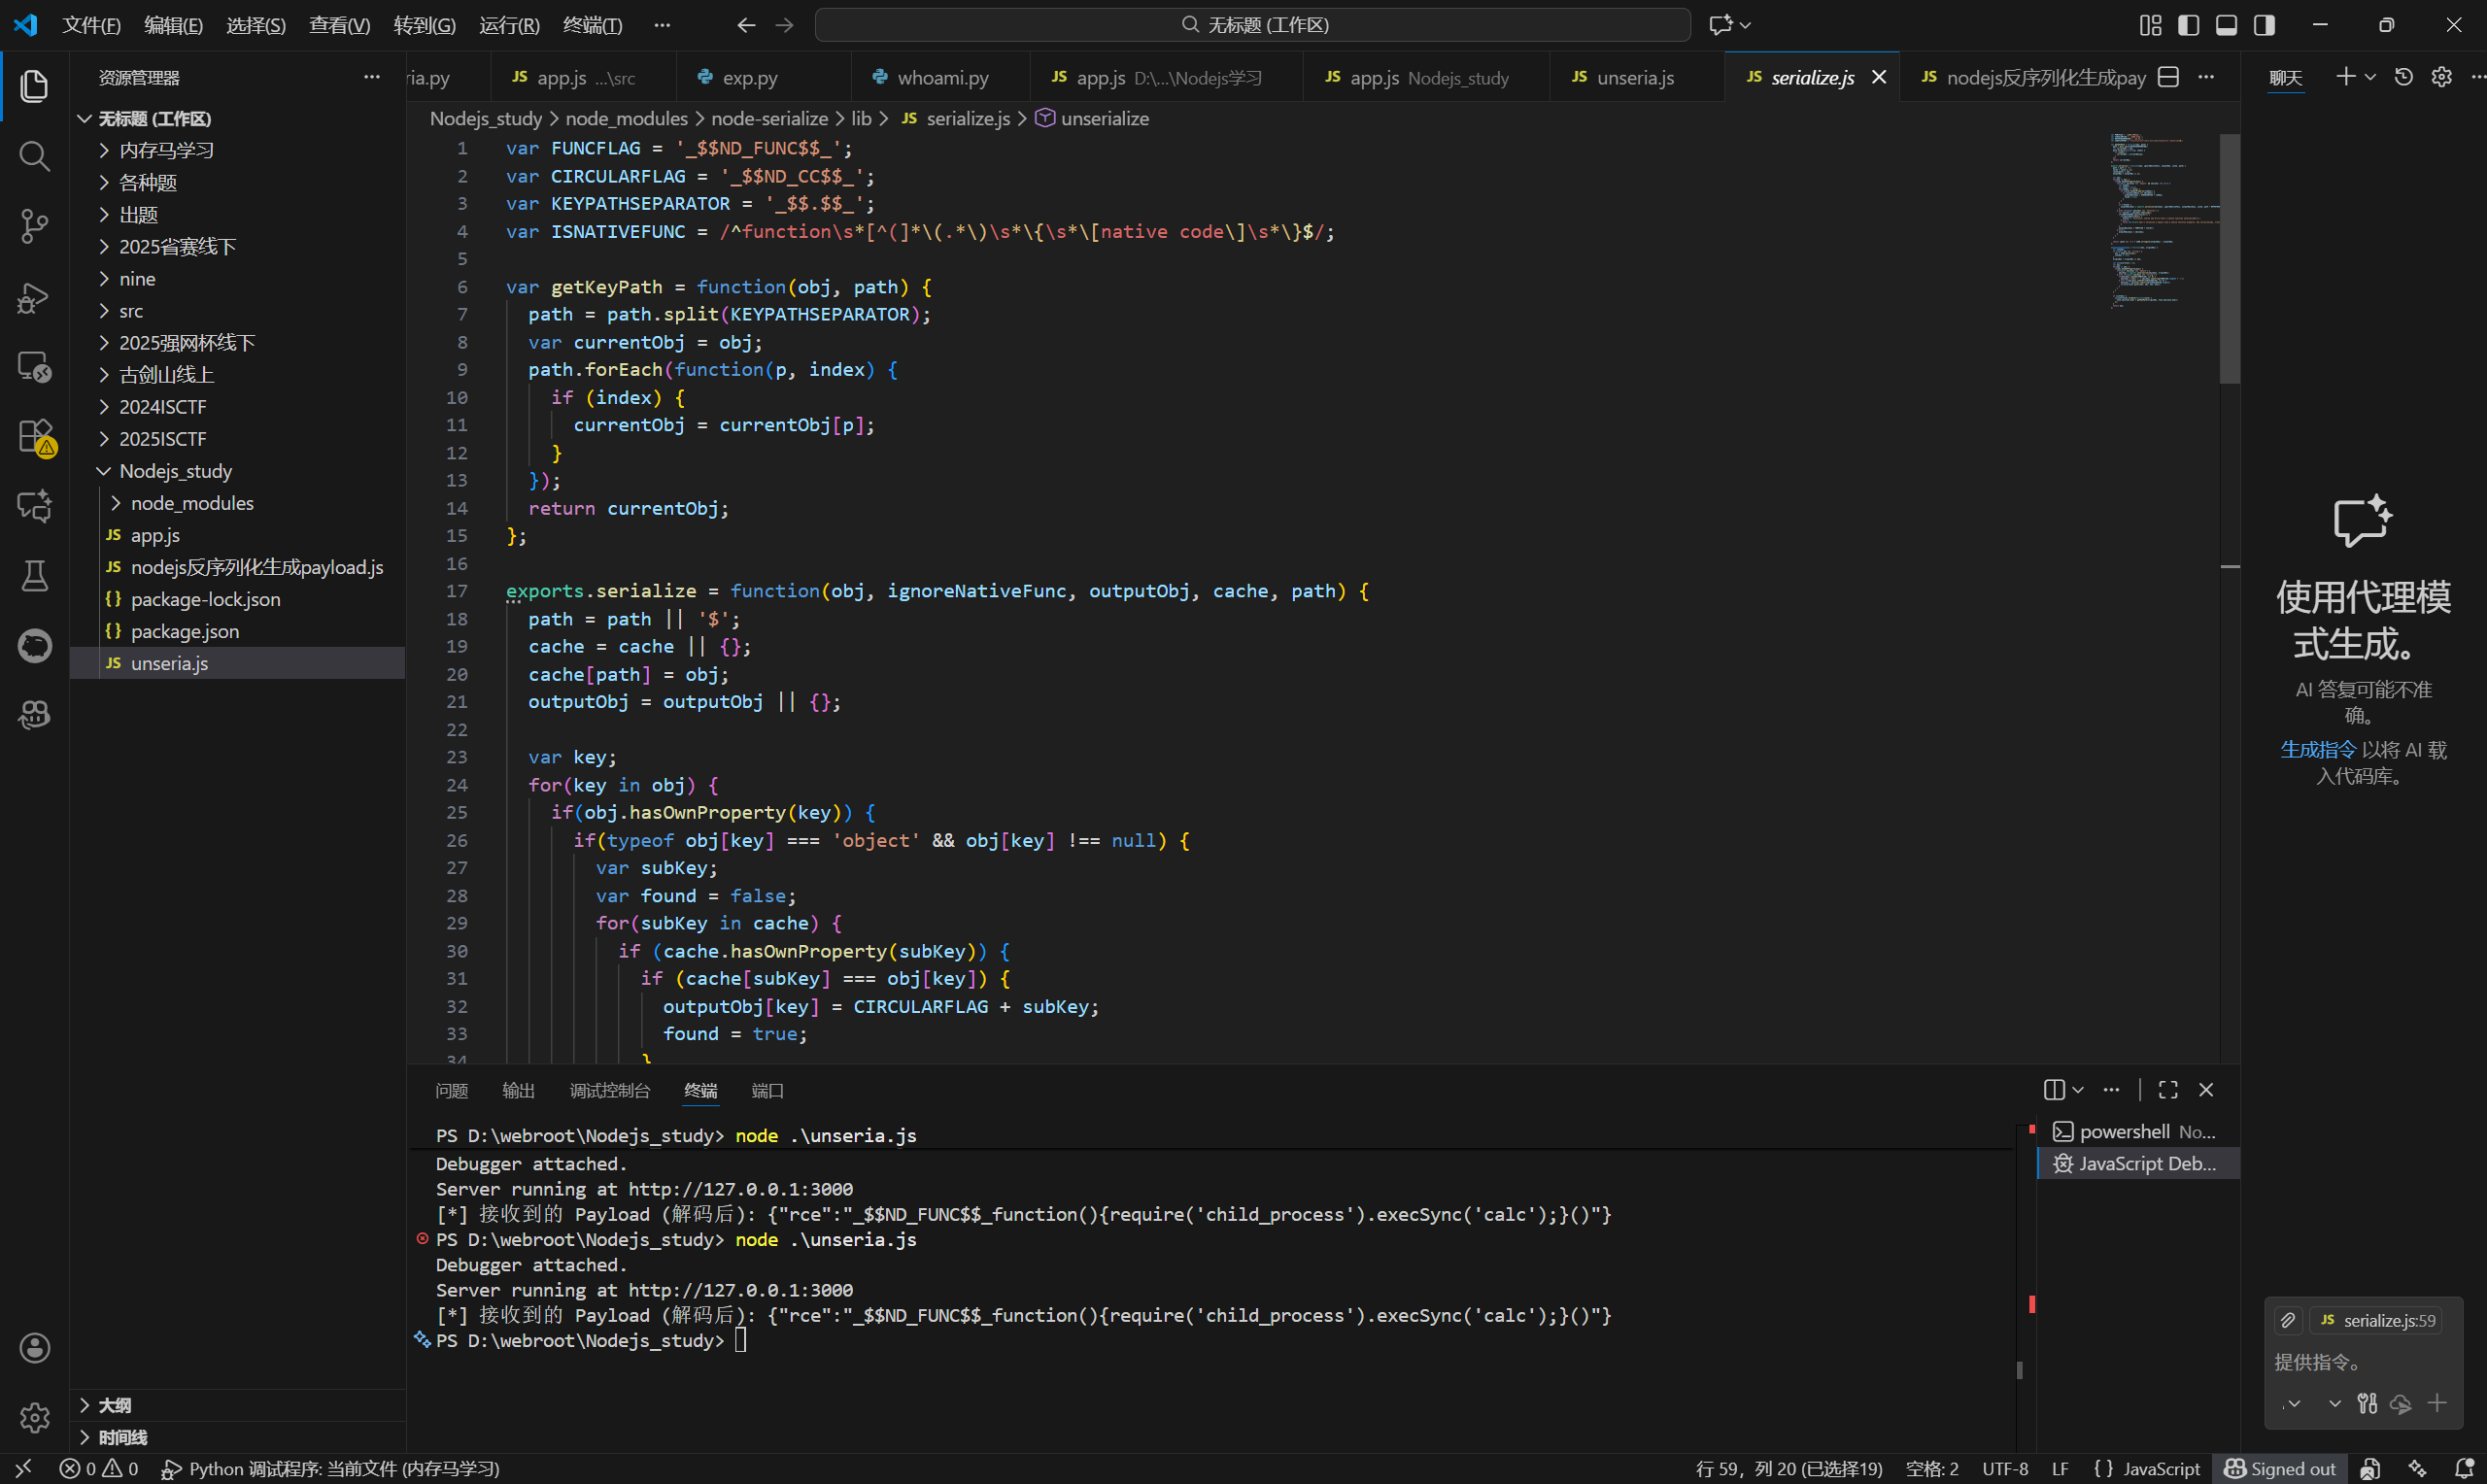Screen dimensions: 2487x1484
Task: Split the editor to the right
Action: 2168,77
